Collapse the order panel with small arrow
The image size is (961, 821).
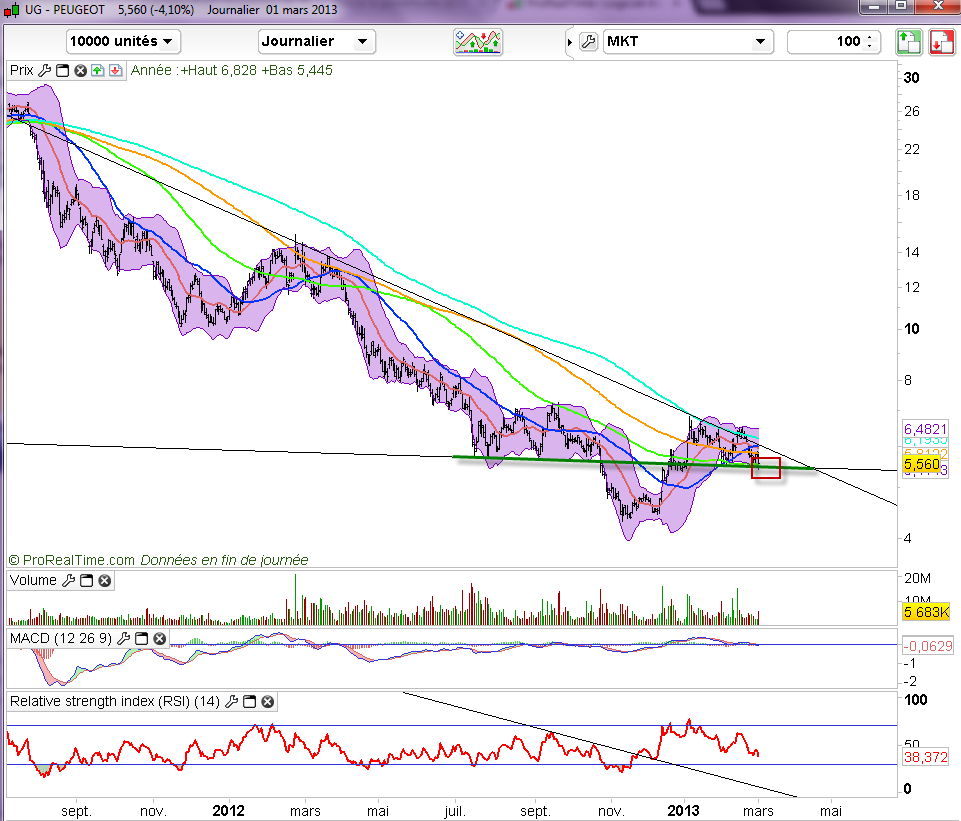(x=569, y=42)
